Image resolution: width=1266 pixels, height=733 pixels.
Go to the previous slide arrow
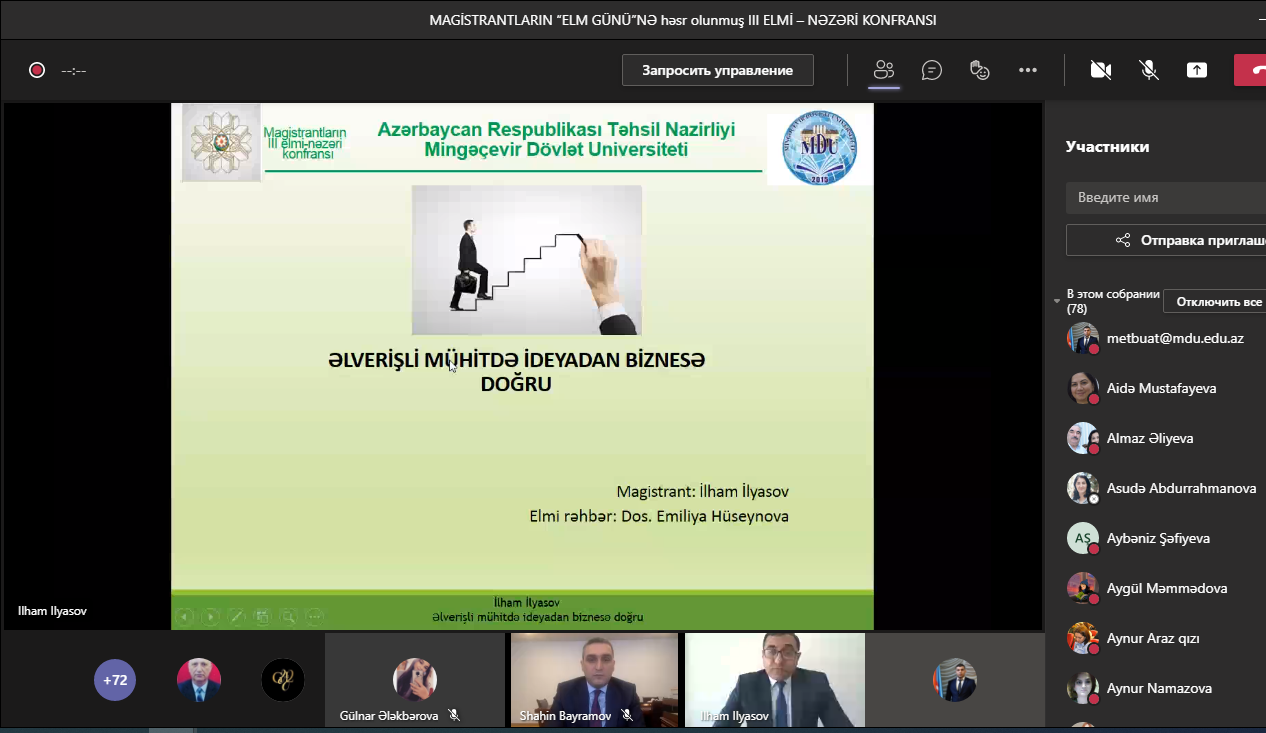tap(184, 617)
